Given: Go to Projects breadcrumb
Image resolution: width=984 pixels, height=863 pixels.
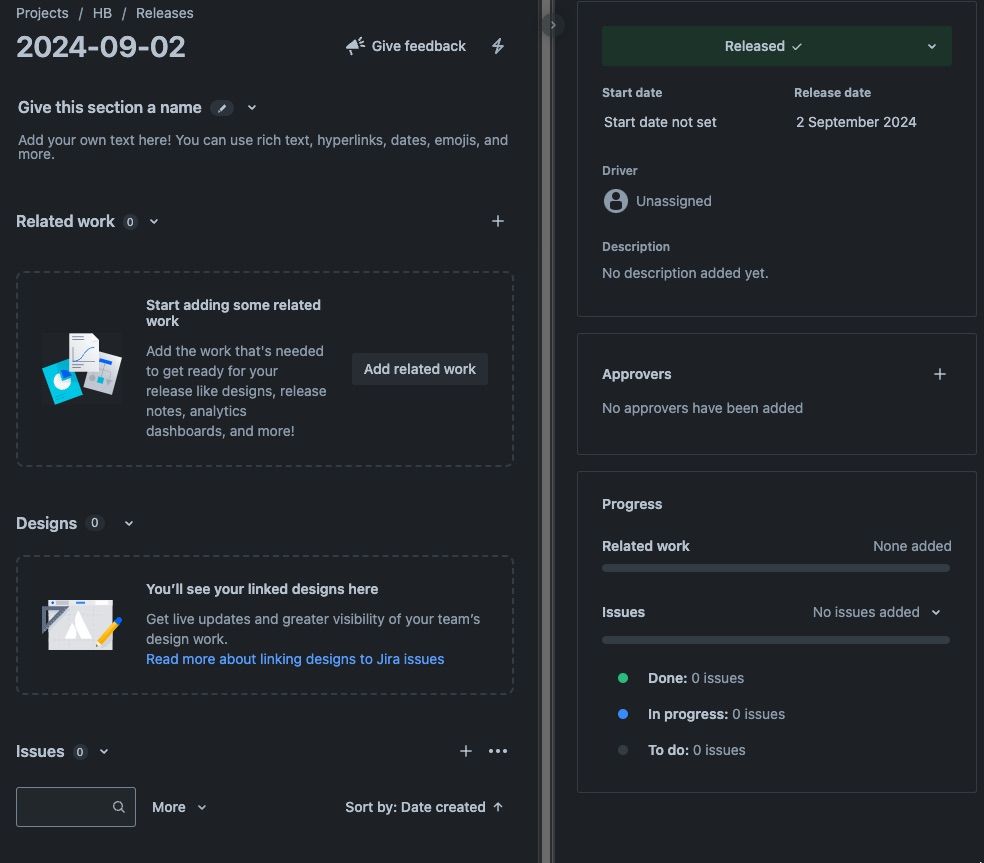Looking at the screenshot, I should coord(42,13).
